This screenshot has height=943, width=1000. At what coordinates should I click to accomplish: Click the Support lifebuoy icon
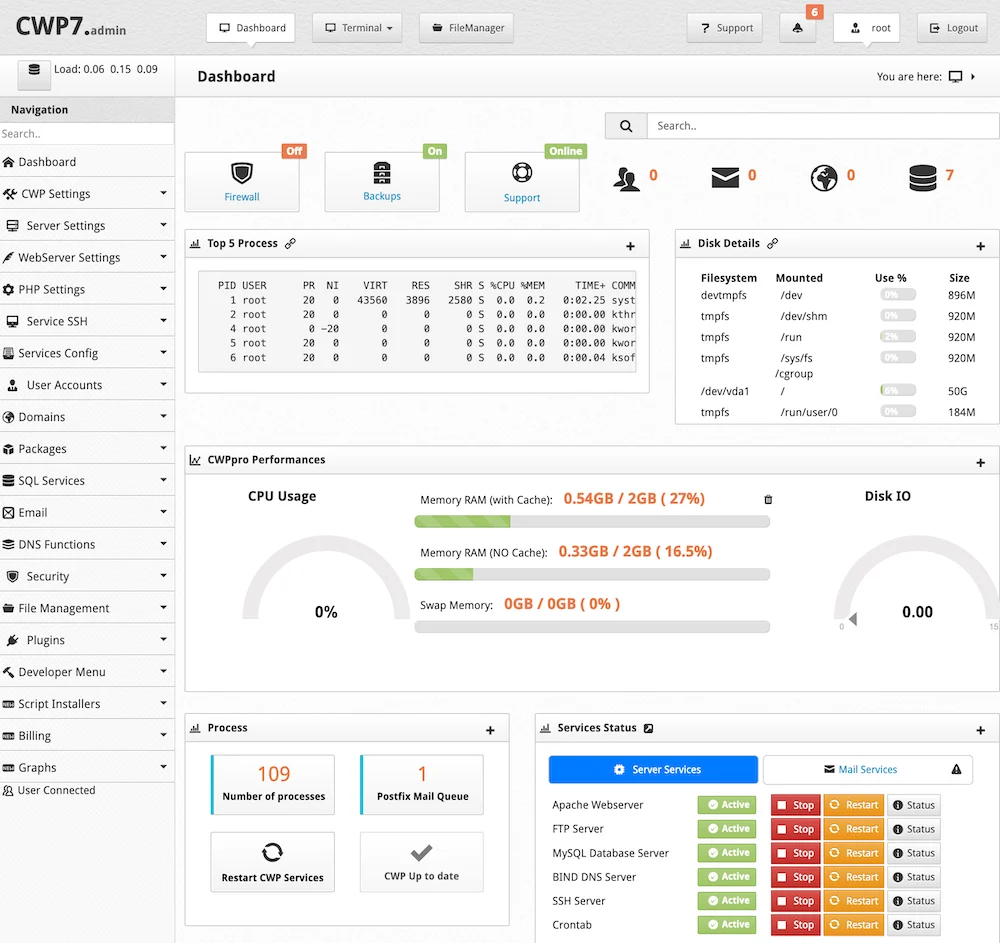click(x=521, y=172)
